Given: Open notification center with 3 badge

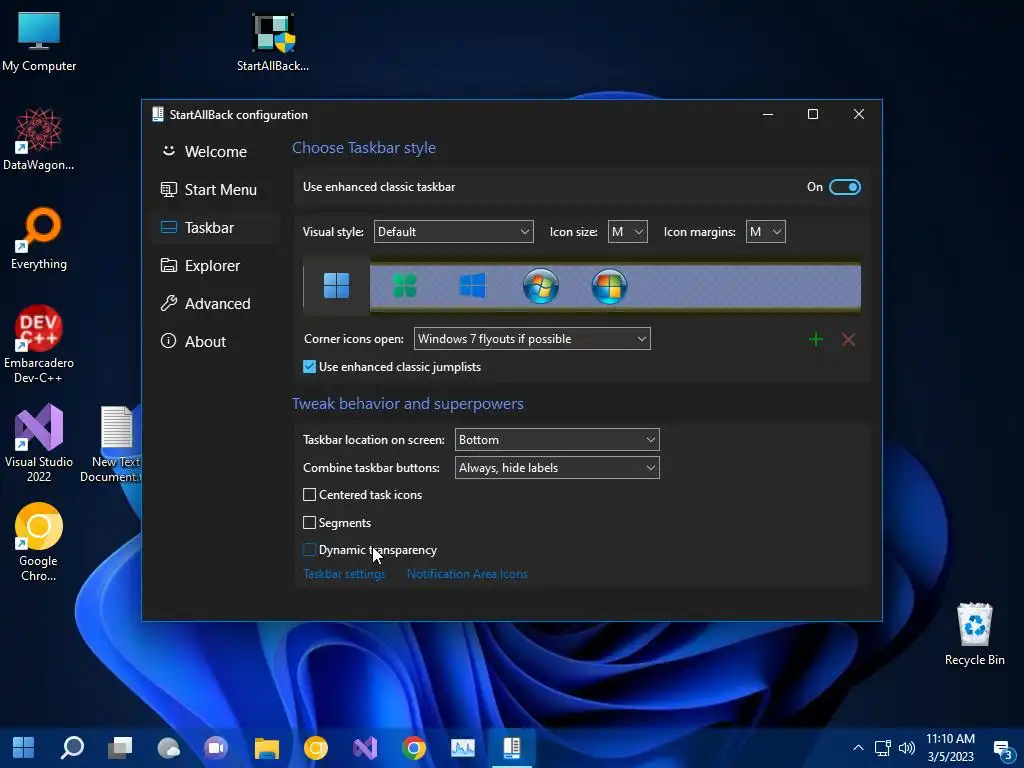Looking at the screenshot, I should (1002, 750).
